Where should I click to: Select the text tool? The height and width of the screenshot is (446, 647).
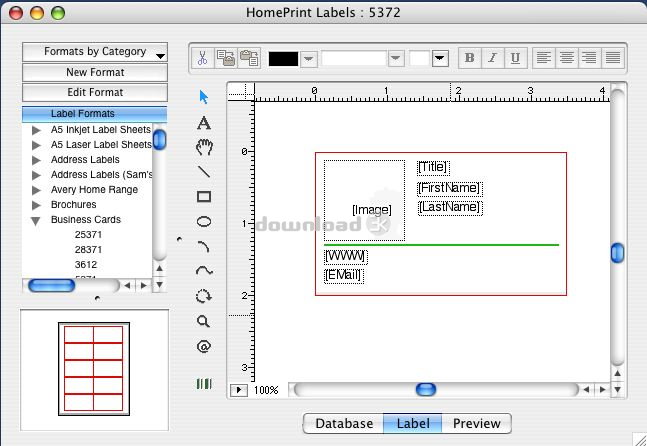(x=204, y=122)
